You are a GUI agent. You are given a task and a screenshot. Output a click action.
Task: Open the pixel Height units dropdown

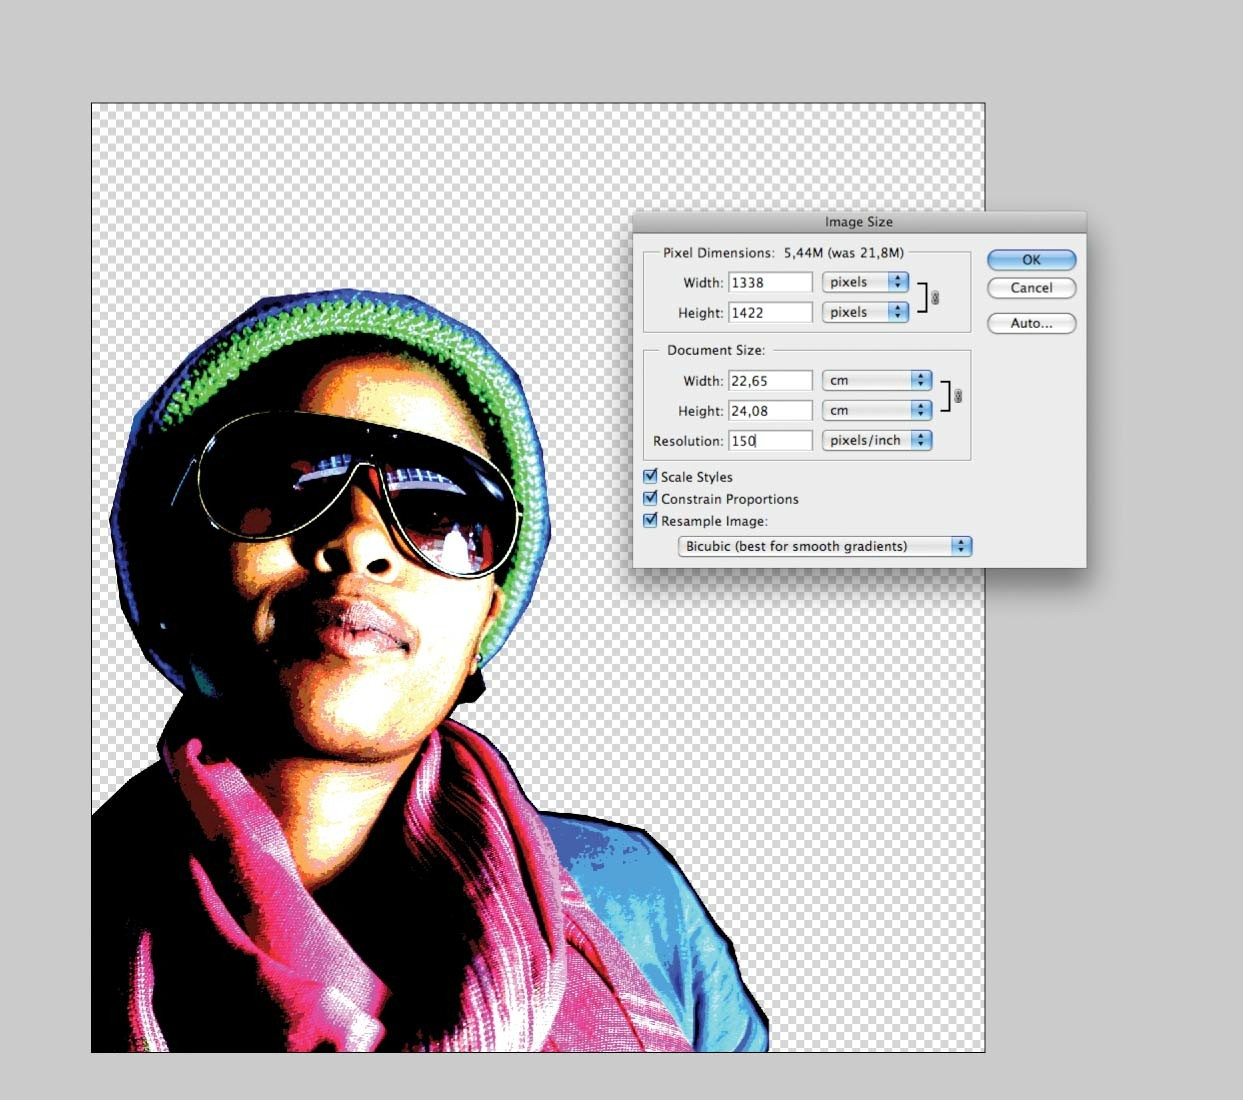pyautogui.click(x=865, y=312)
